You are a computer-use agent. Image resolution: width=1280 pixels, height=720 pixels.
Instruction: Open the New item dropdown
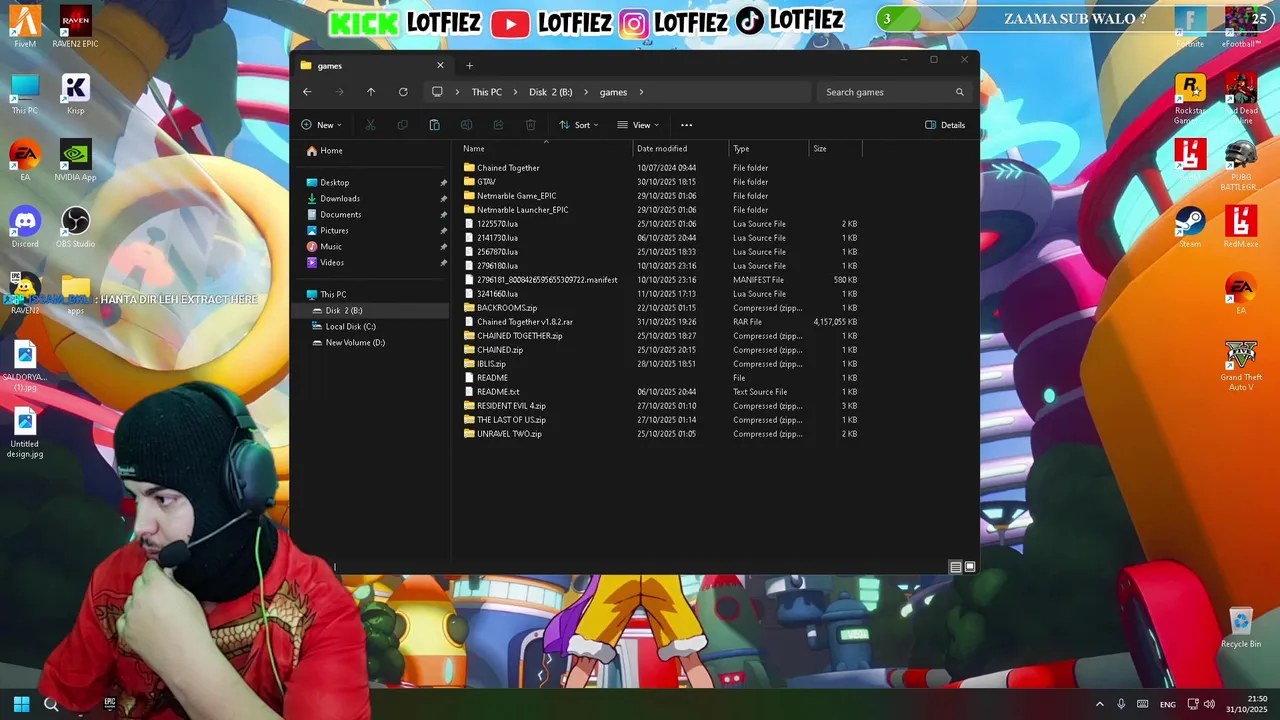pos(321,125)
